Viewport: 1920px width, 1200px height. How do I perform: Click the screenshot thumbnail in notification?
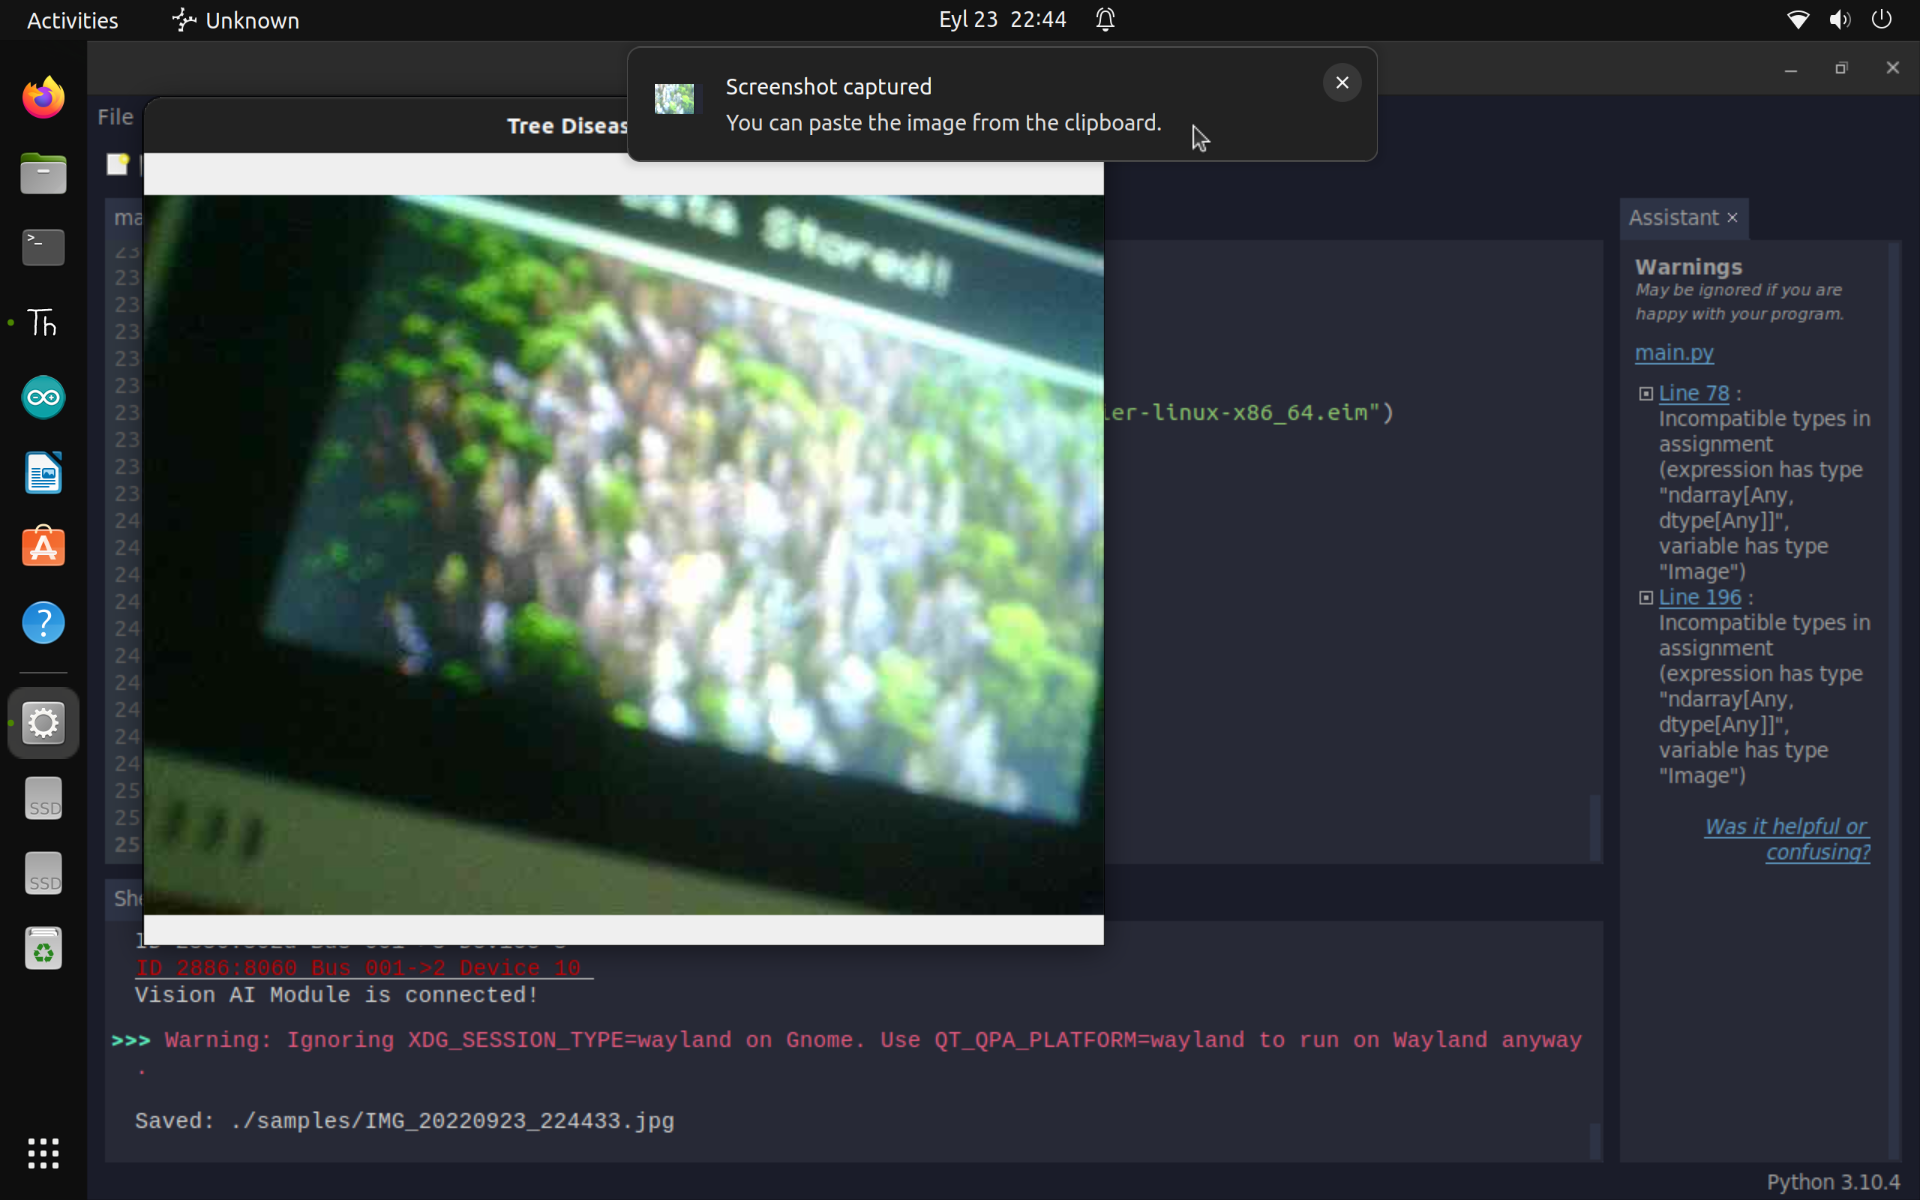tap(674, 99)
